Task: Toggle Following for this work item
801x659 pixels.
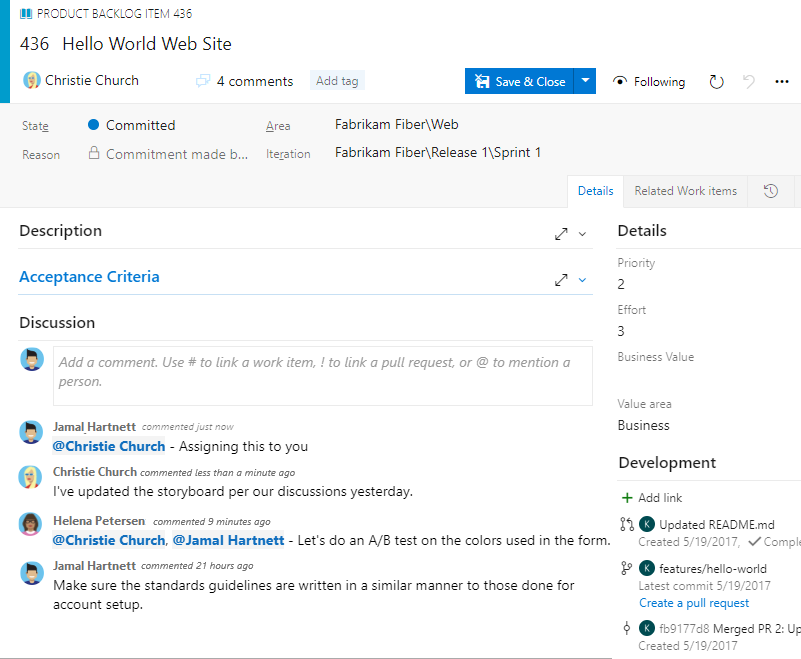Action: click(x=648, y=81)
